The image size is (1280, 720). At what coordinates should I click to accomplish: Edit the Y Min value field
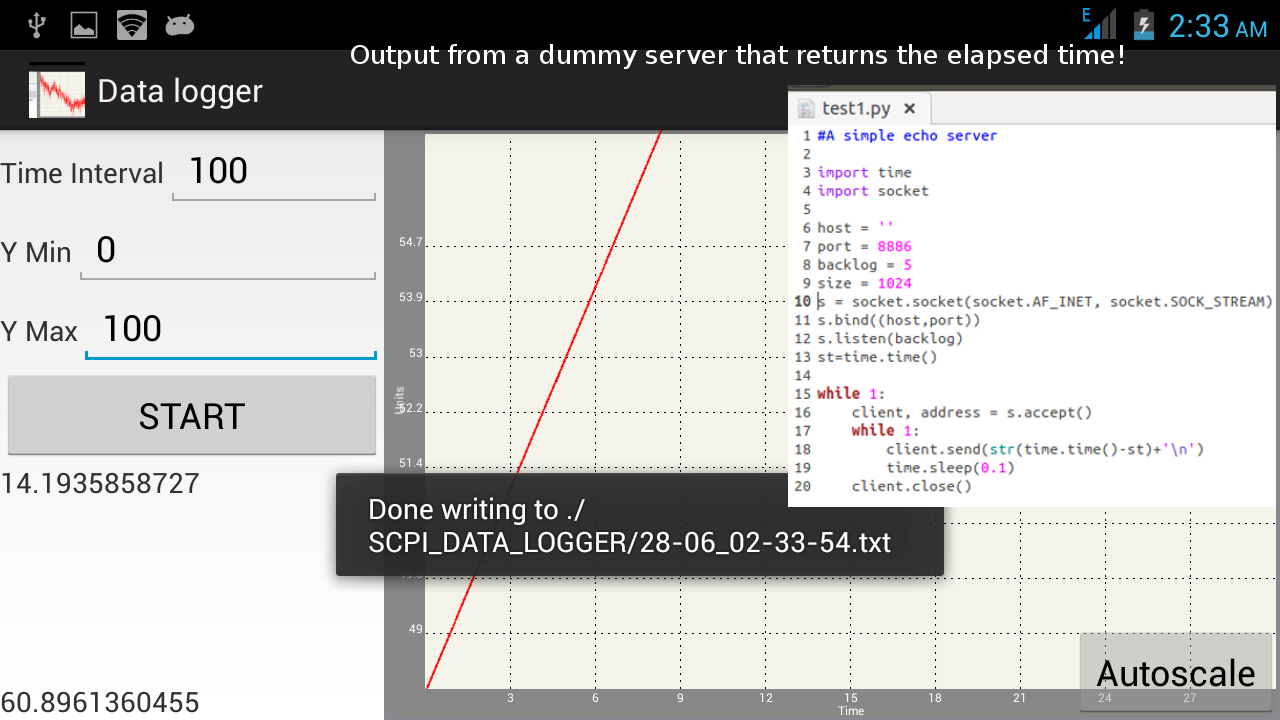228,252
